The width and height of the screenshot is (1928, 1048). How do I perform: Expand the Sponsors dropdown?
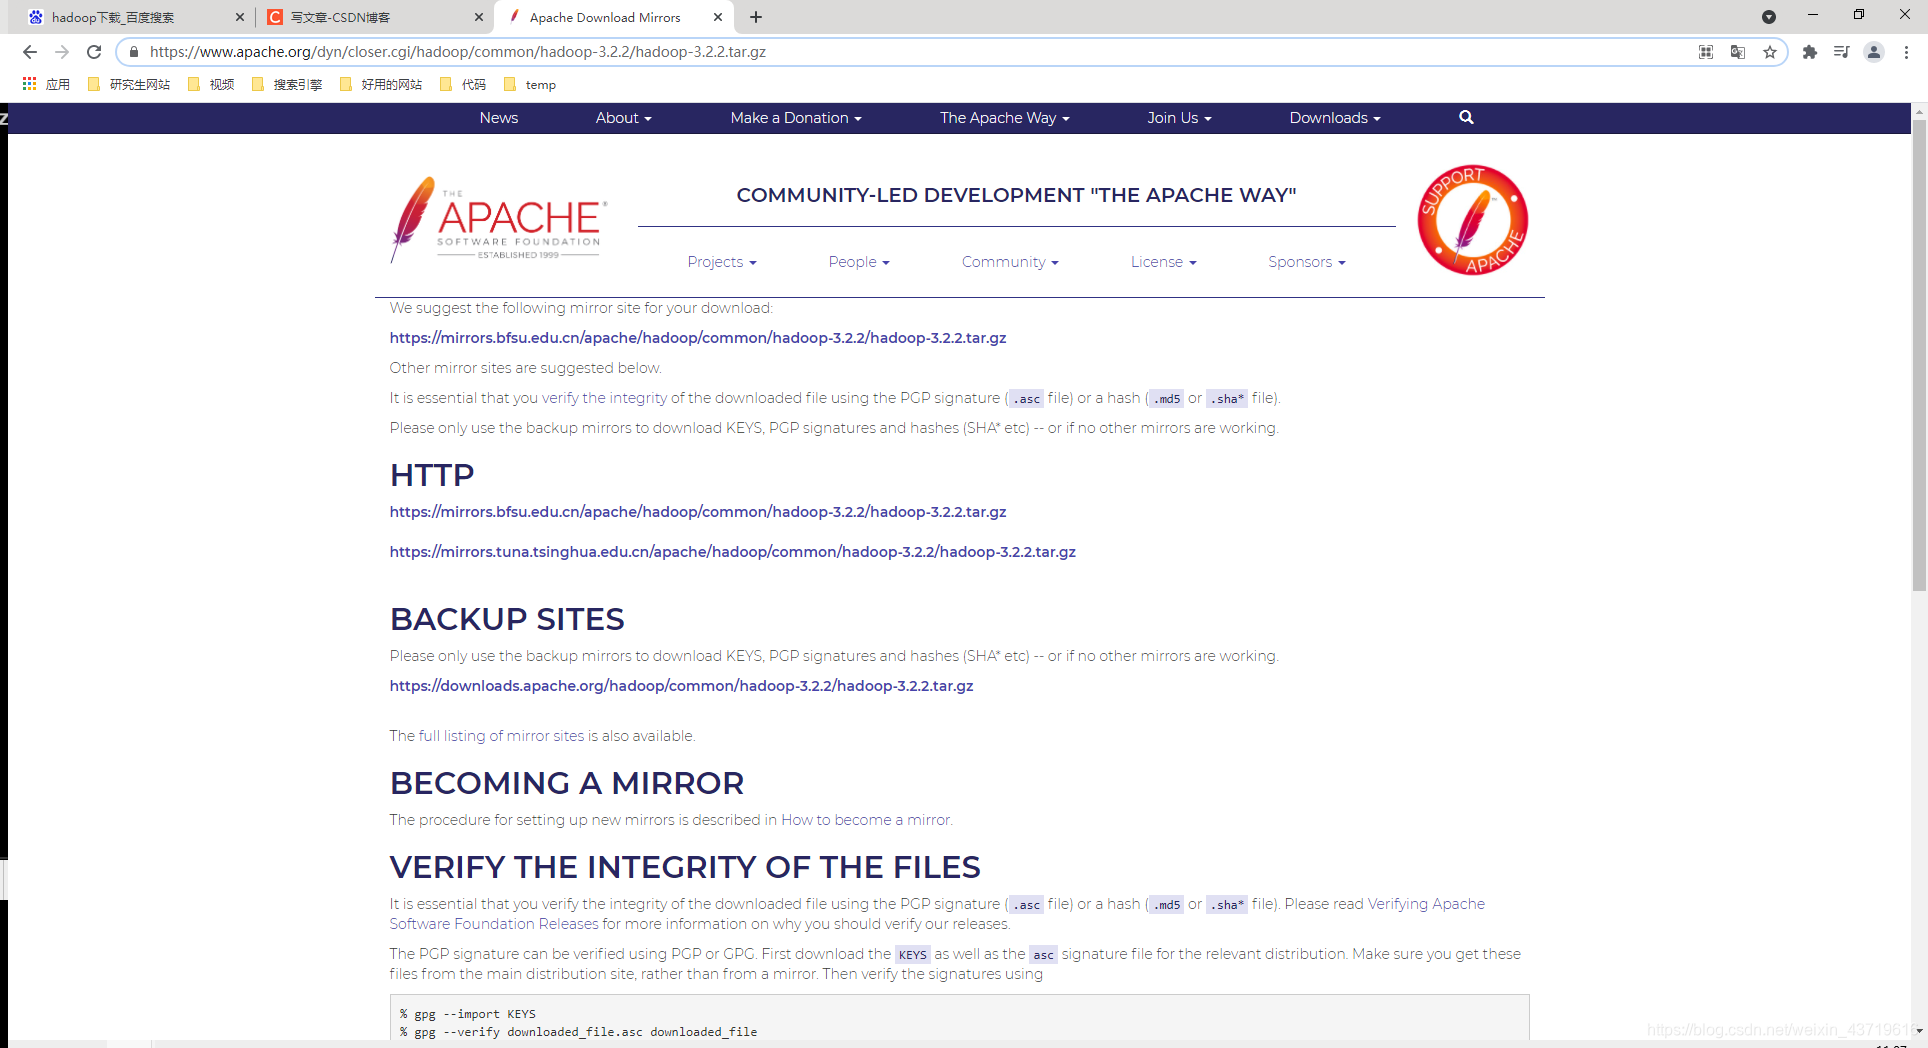coord(1306,262)
